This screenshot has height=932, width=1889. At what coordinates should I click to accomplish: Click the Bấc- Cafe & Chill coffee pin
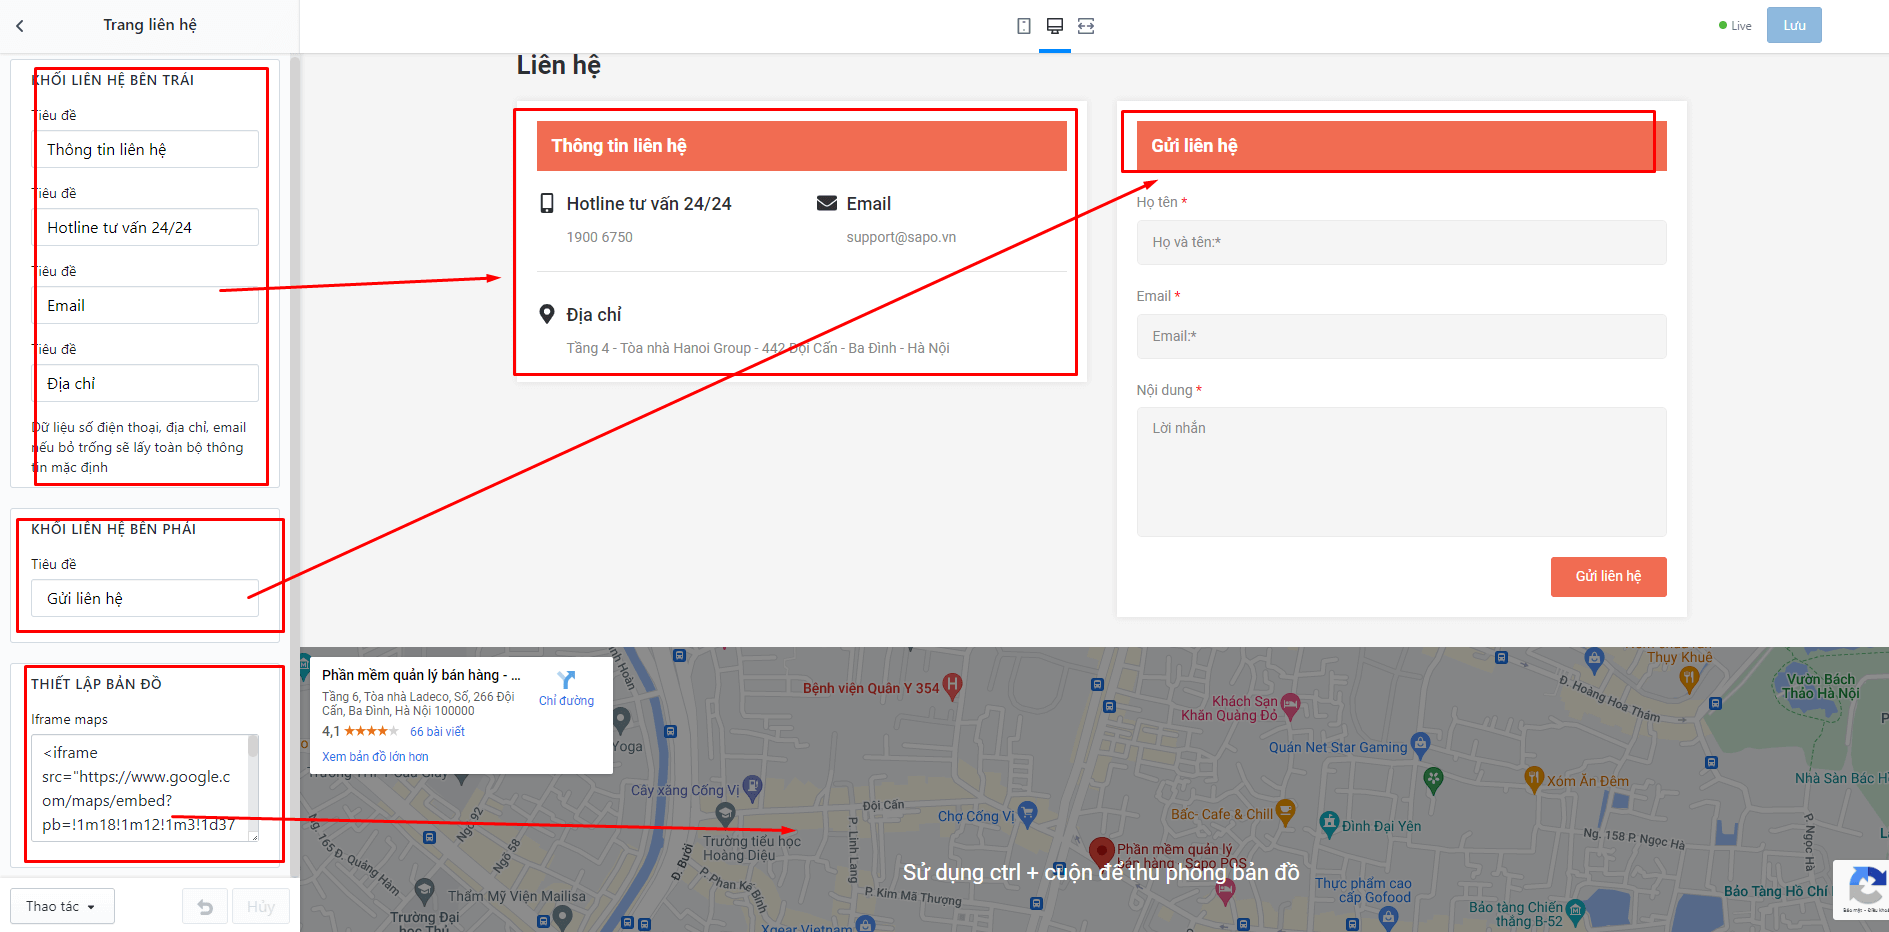coord(1286,812)
